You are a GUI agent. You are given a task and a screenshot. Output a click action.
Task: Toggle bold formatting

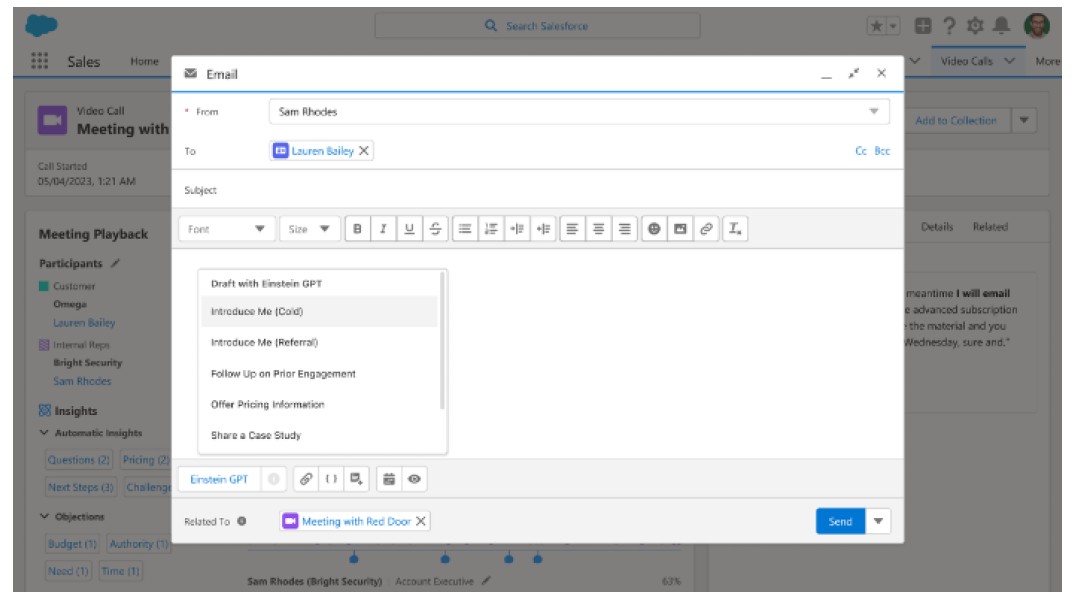357,229
